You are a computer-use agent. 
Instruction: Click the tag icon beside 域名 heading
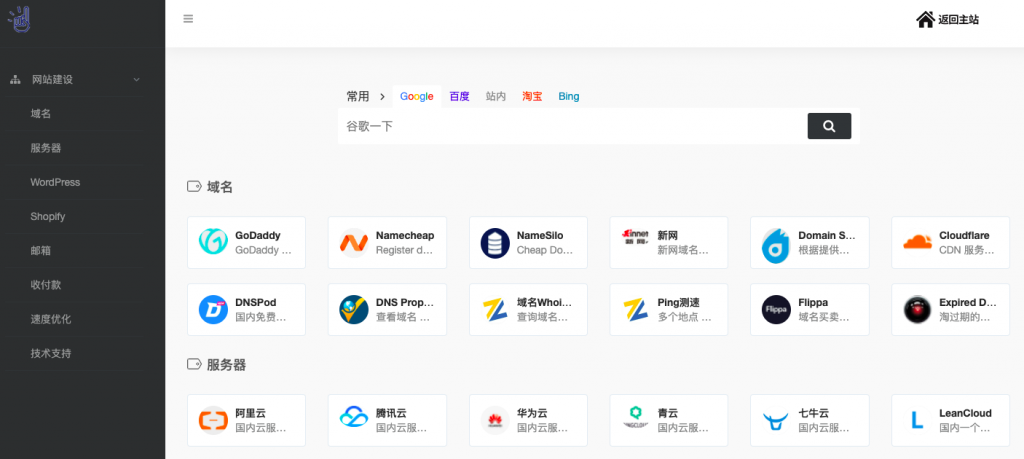[x=194, y=187]
